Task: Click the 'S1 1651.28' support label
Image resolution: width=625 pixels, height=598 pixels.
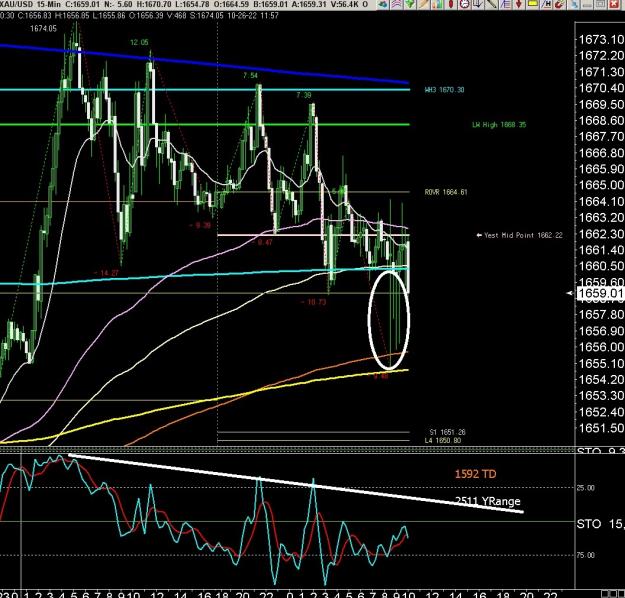Action: click(448, 432)
